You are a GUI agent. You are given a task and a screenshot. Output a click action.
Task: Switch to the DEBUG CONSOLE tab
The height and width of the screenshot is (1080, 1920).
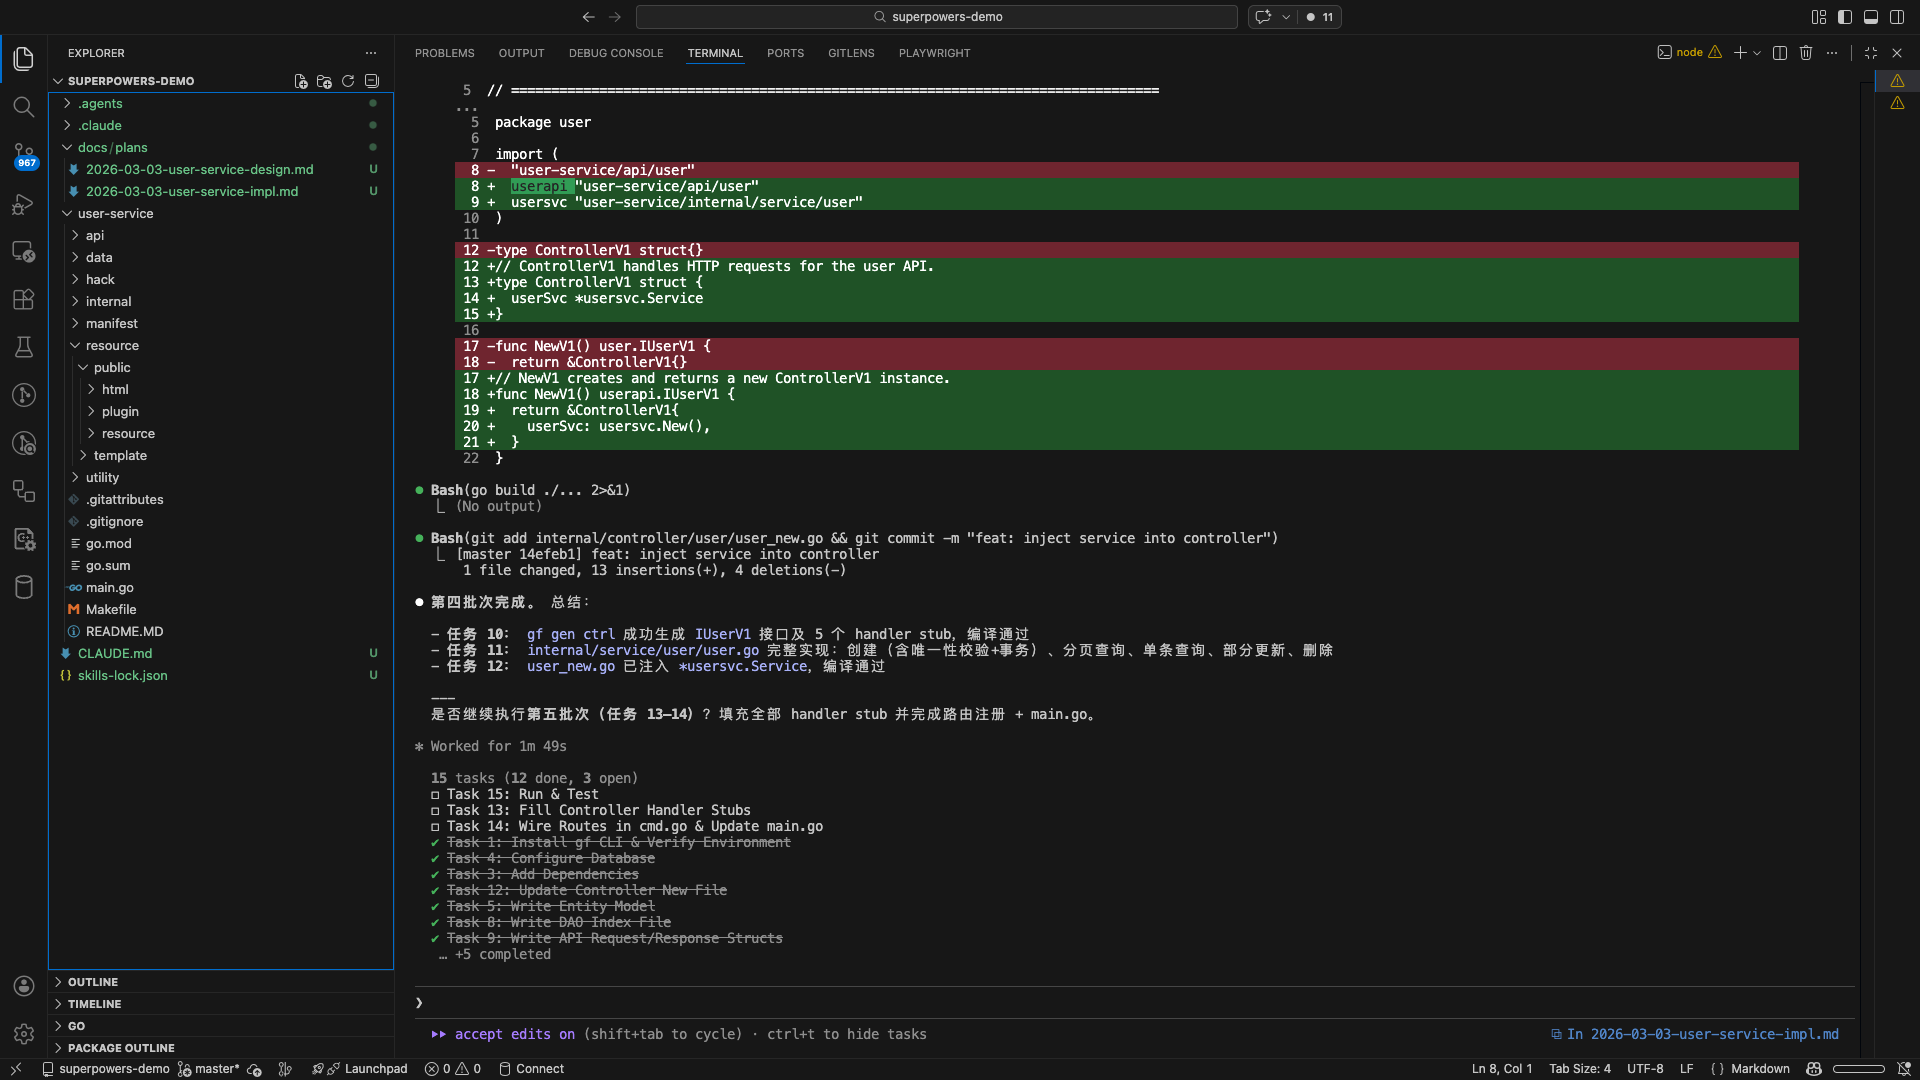coord(616,53)
